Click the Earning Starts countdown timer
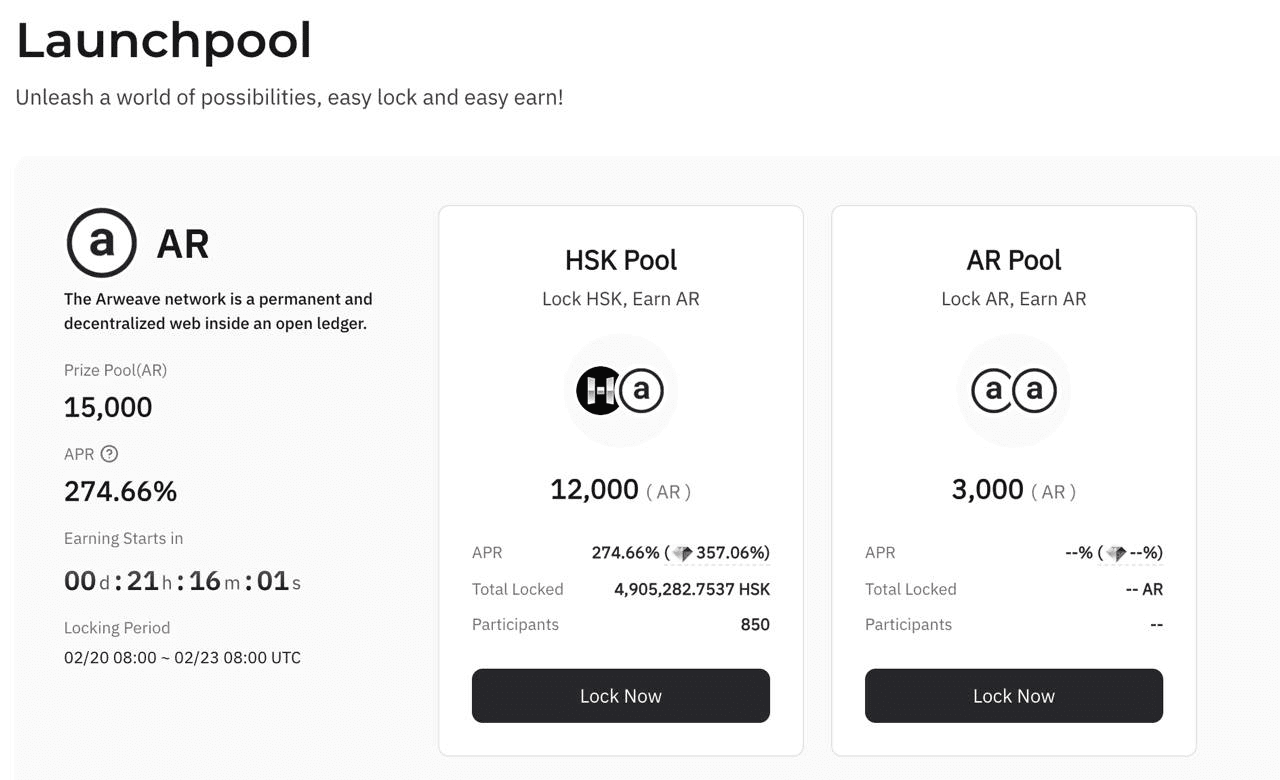This screenshot has width=1280, height=780. [x=182, y=580]
